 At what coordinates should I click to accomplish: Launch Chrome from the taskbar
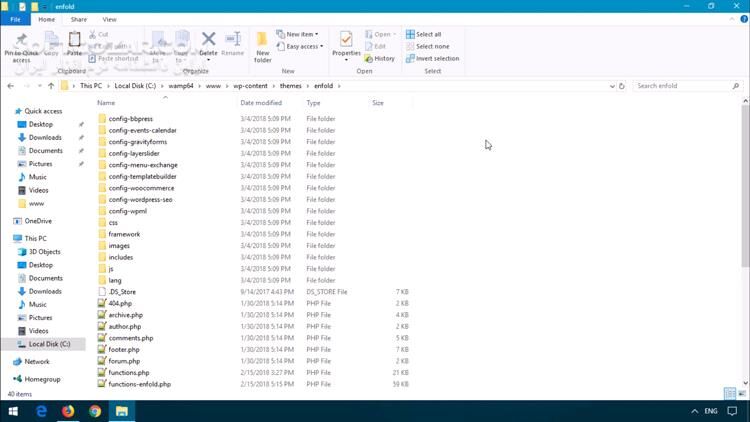click(x=95, y=411)
